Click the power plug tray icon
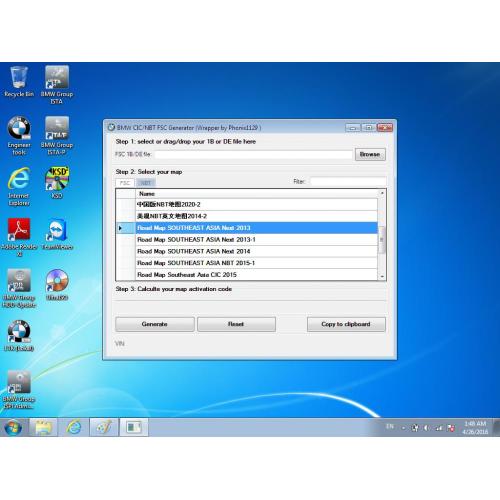 [x=415, y=428]
